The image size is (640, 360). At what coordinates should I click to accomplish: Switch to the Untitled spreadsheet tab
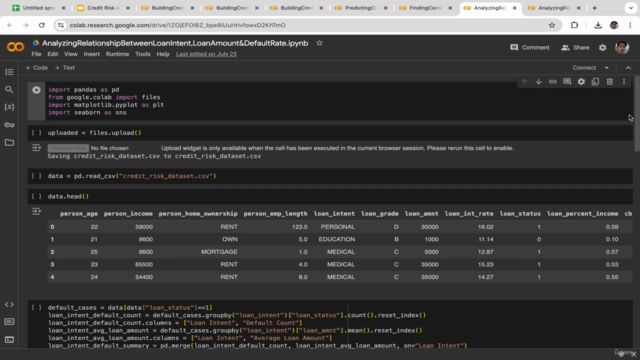pyautogui.click(x=39, y=8)
